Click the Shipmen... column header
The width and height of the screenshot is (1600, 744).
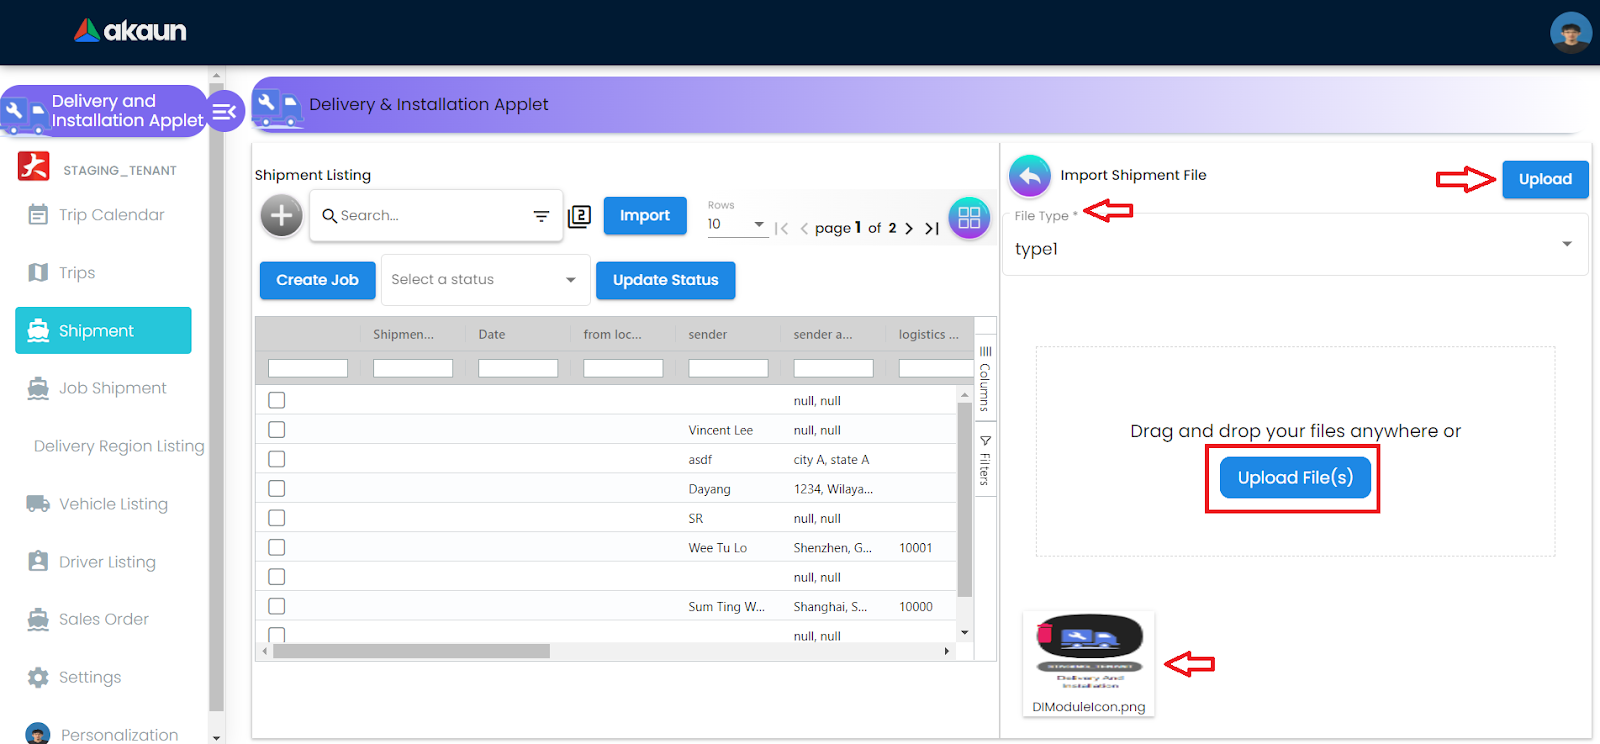click(404, 334)
